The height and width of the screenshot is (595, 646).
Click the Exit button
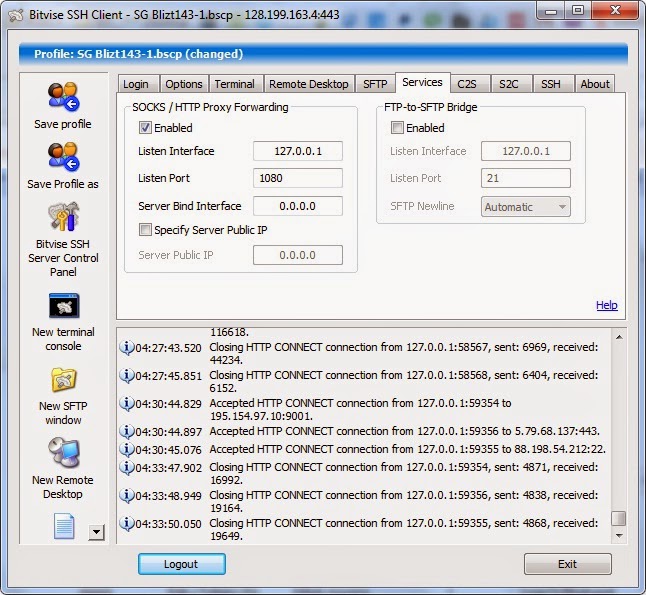point(568,564)
